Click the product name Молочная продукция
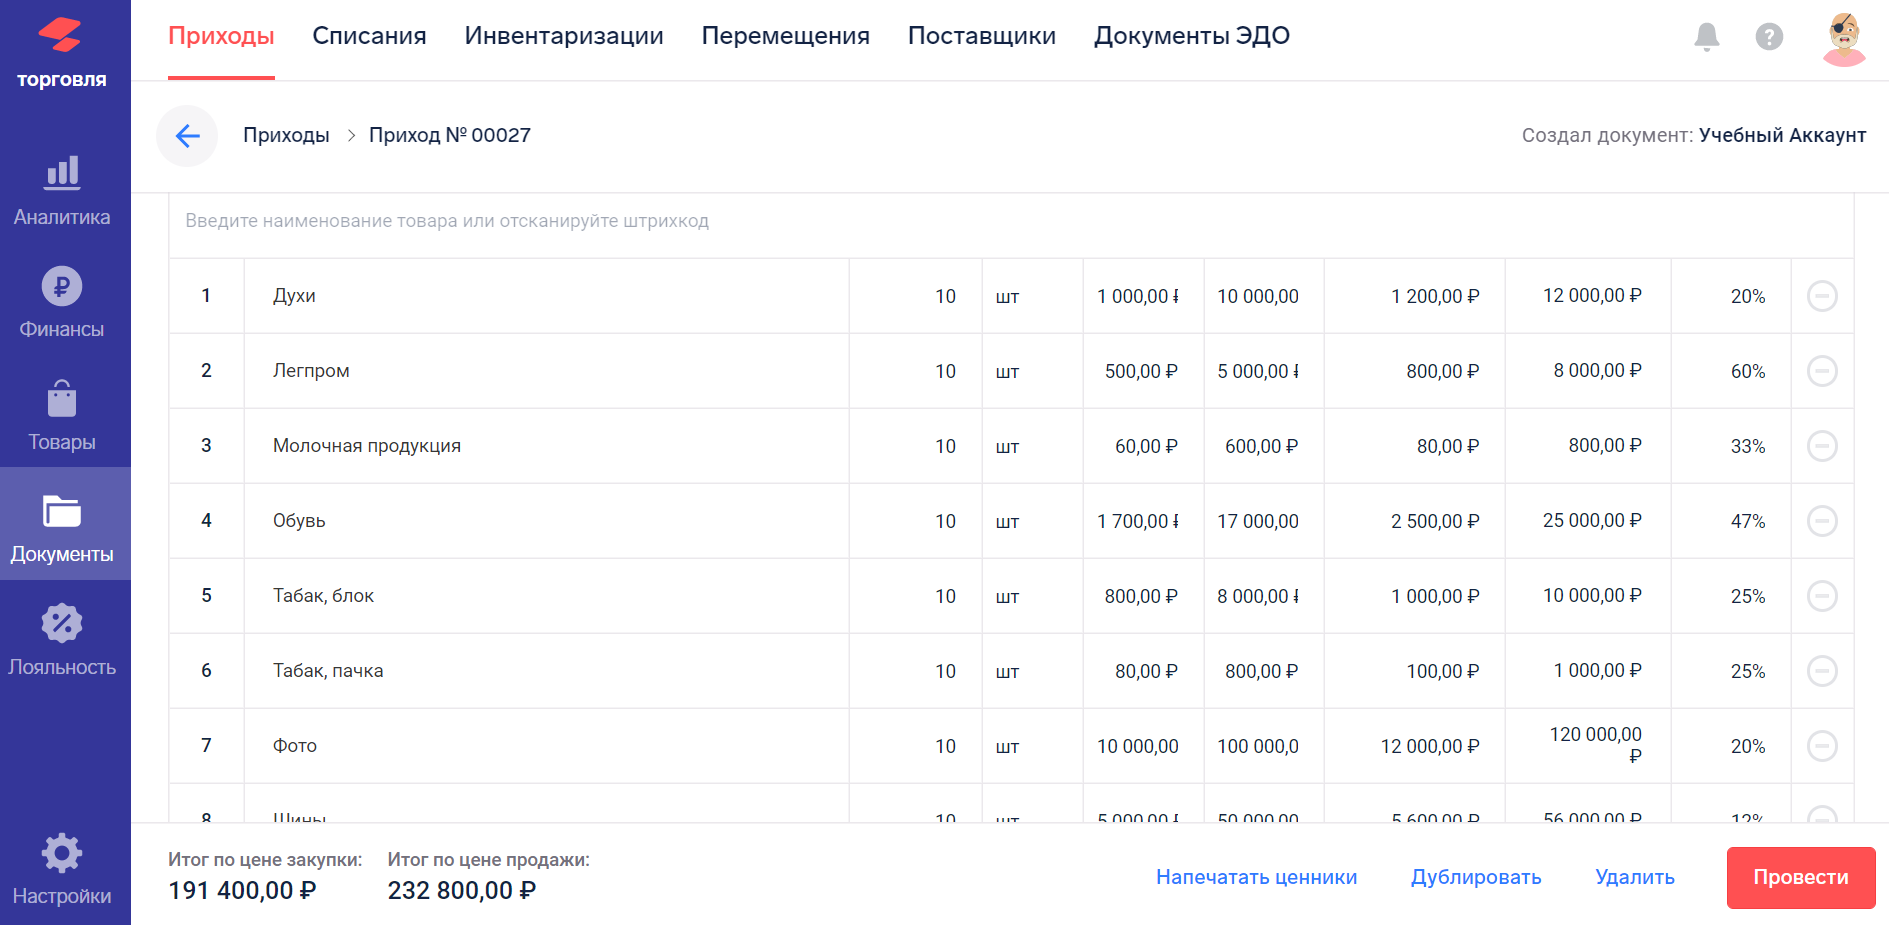 coord(367,446)
